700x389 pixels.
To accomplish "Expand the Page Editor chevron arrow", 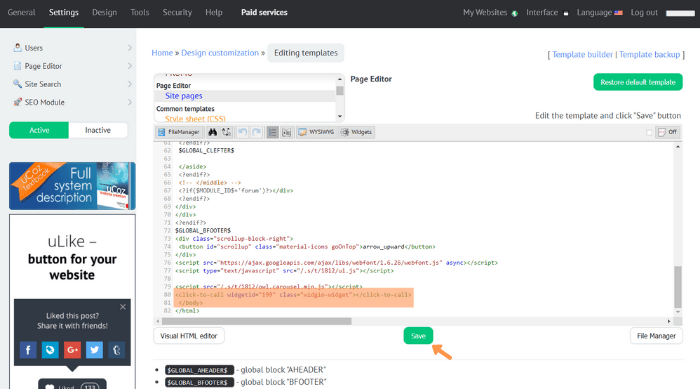I will 129,66.
